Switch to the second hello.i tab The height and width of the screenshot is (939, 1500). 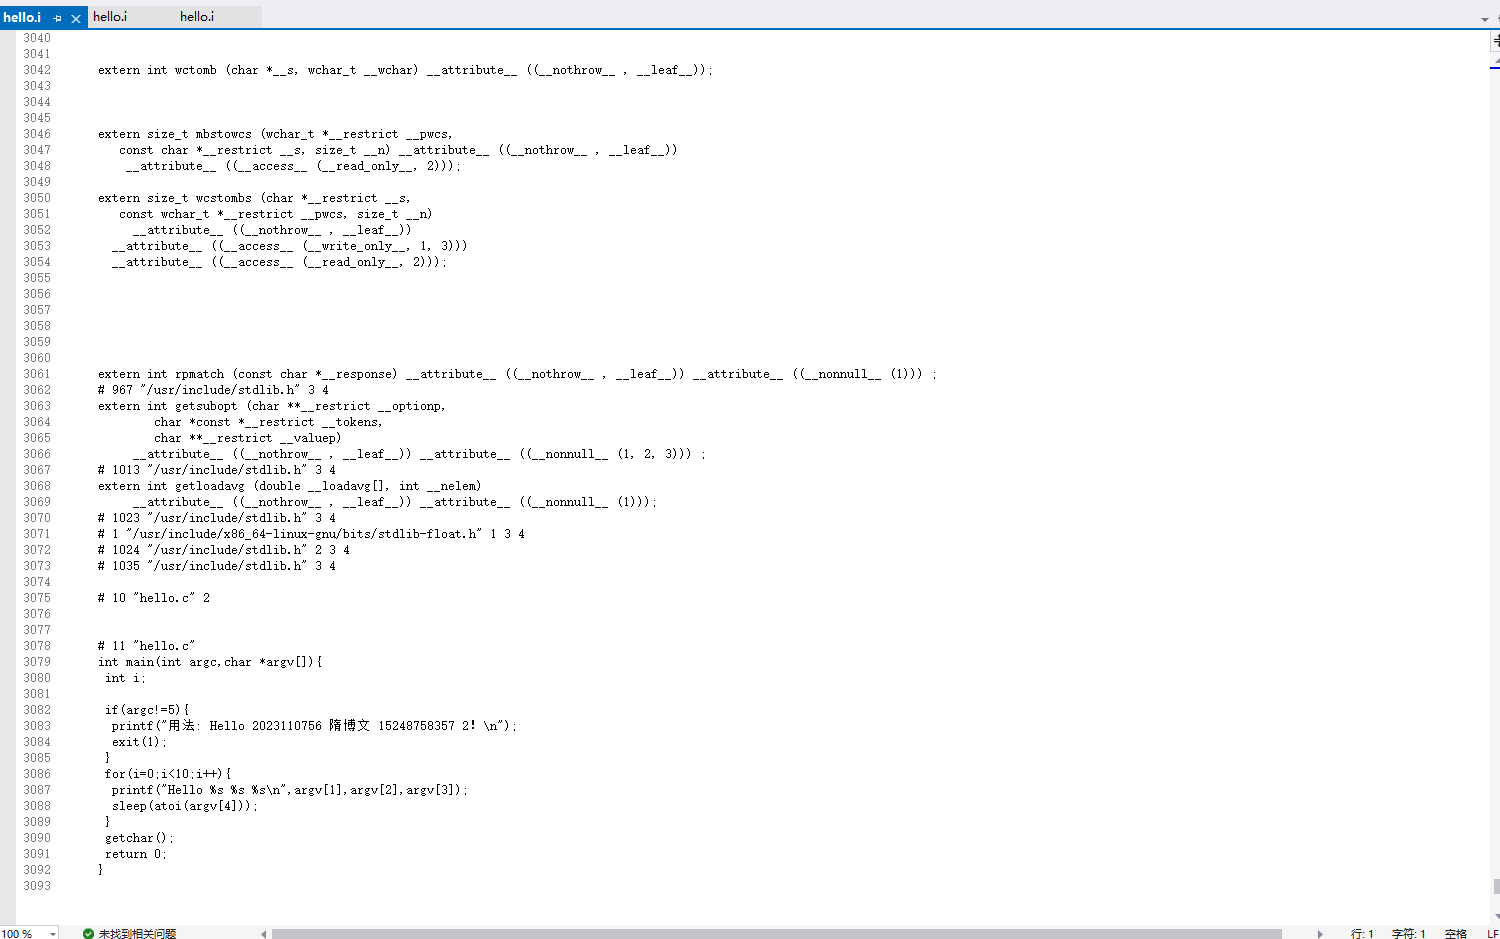pyautogui.click(x=110, y=17)
